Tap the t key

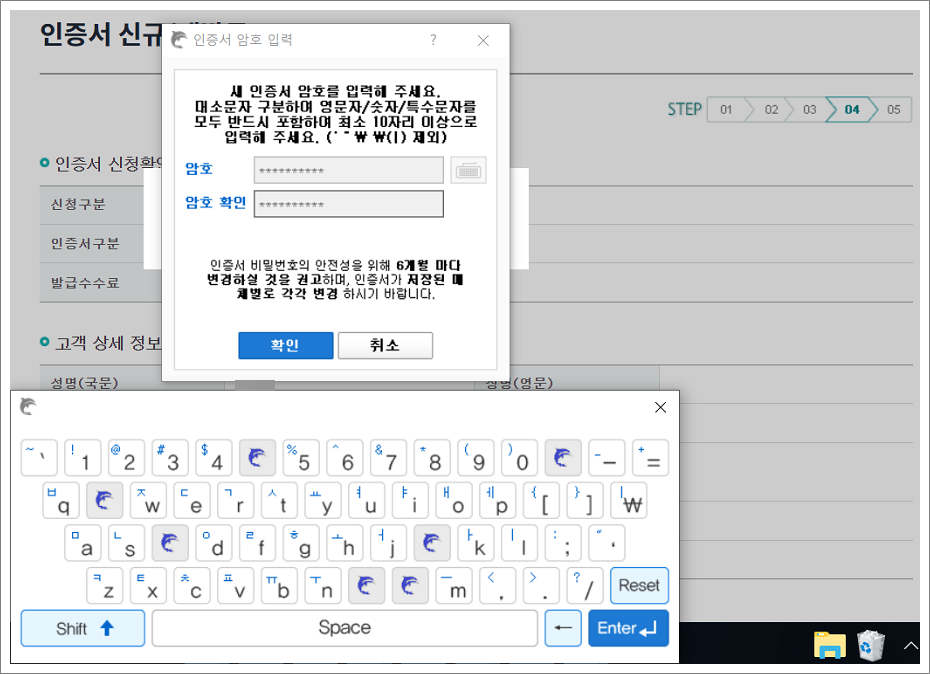coord(279,500)
